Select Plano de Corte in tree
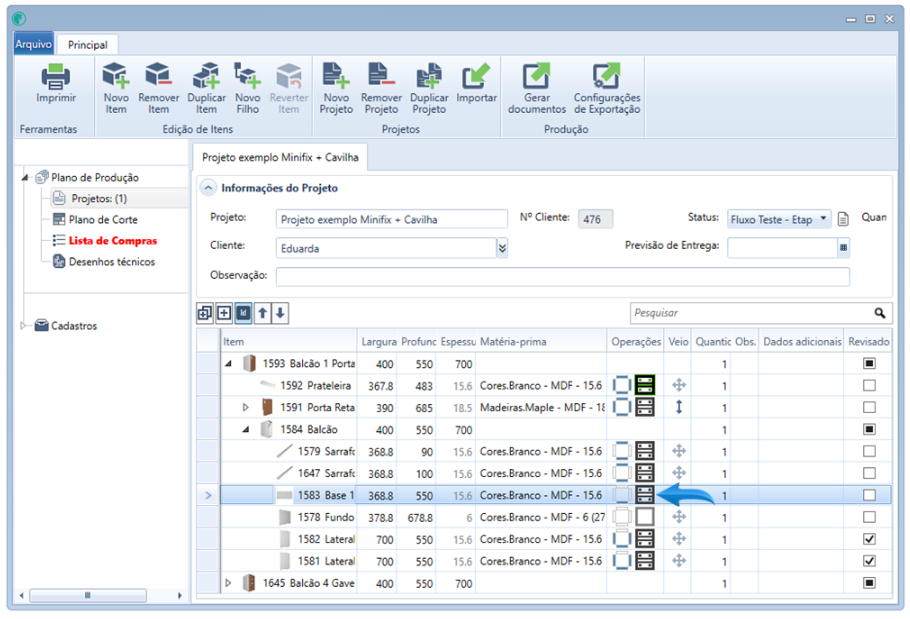 pos(102,220)
